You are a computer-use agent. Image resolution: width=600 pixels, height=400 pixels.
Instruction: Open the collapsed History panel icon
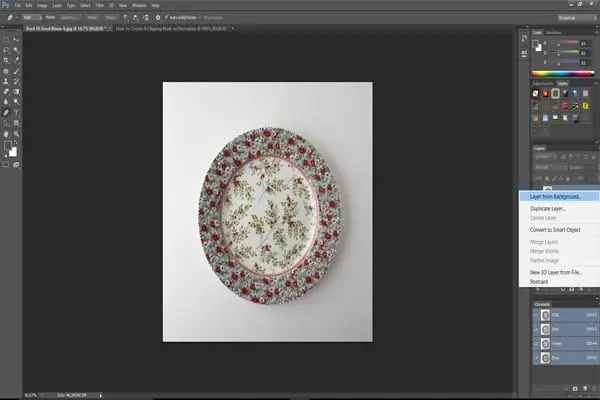point(524,38)
